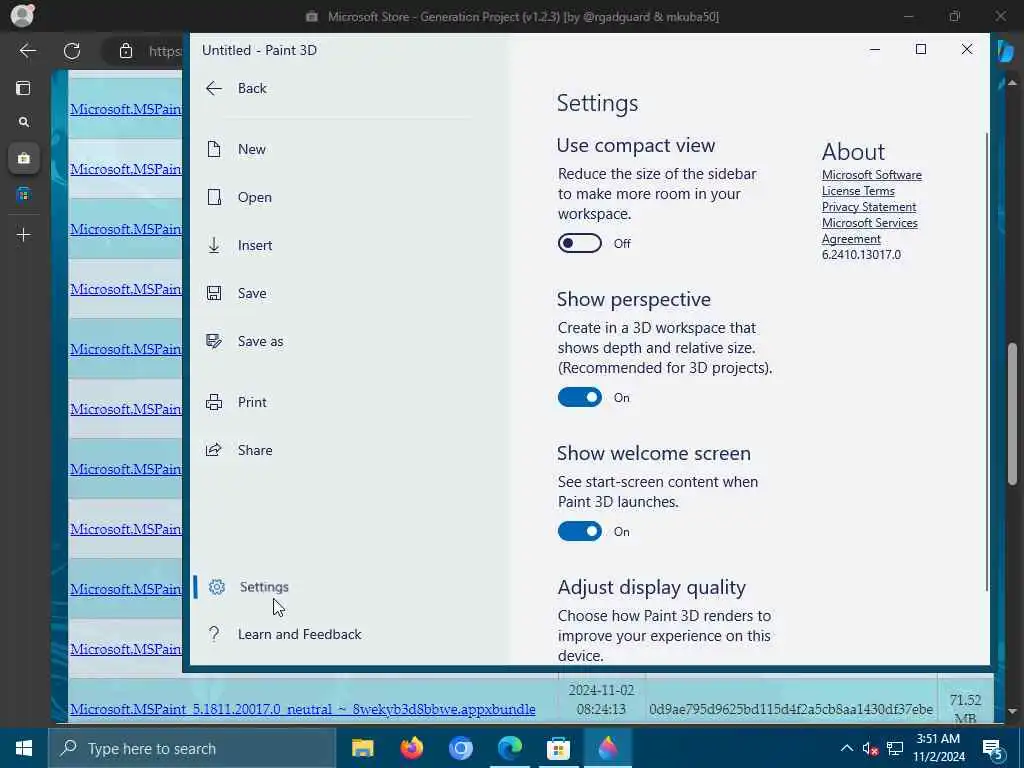
Task: Open the Microsoft Store sidebar app icon
Action: 24,195
